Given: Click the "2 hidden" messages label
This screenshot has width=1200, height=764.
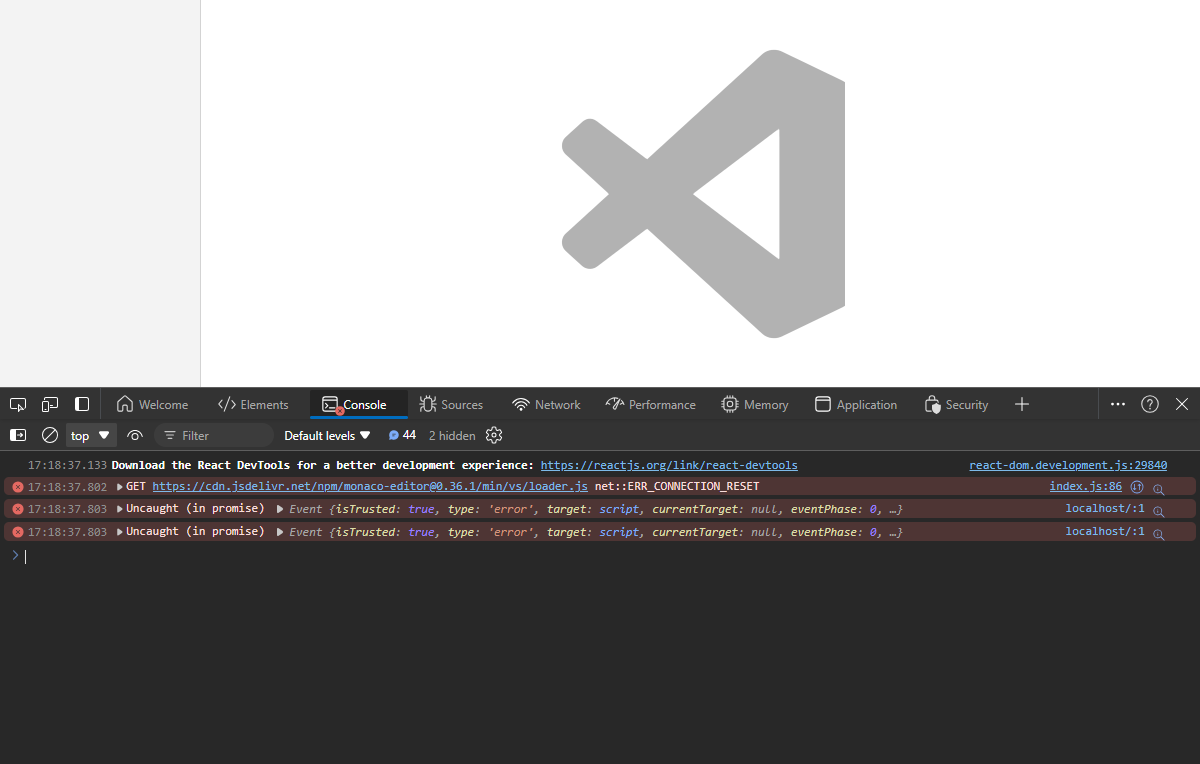Looking at the screenshot, I should pos(452,435).
